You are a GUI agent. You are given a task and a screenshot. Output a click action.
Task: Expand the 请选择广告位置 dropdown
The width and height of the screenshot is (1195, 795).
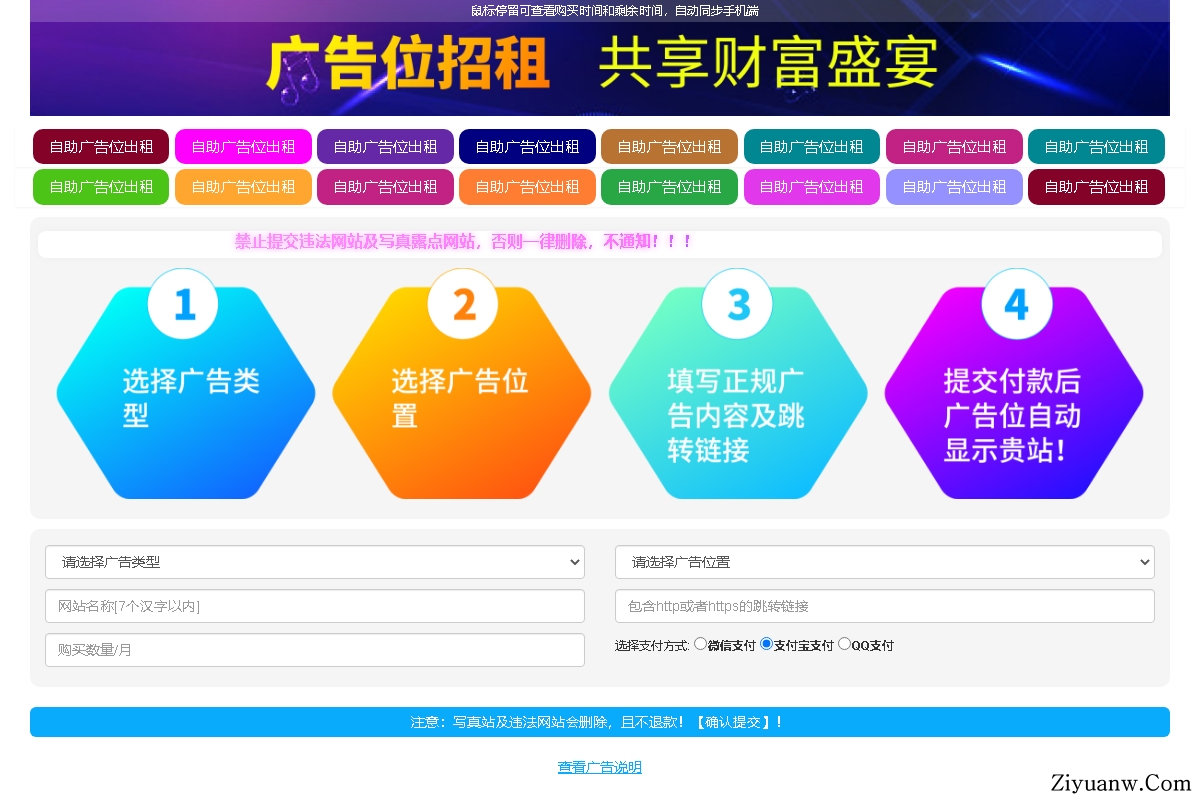pyautogui.click(x=884, y=562)
